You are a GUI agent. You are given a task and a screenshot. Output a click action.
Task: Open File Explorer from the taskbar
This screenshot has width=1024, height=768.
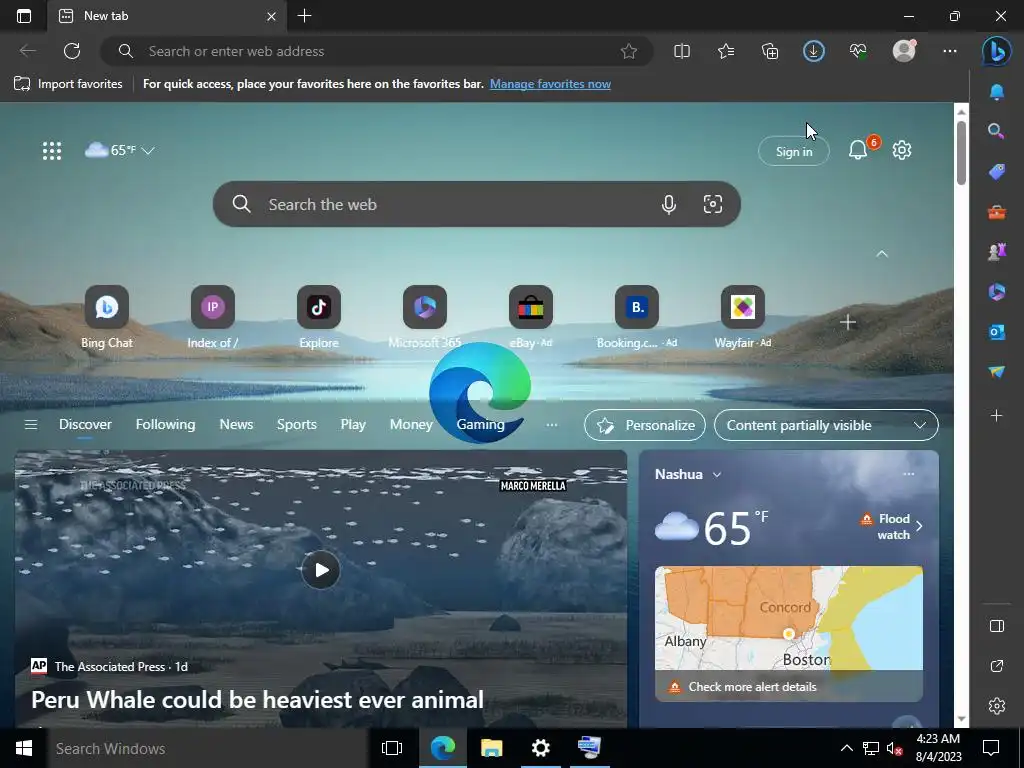(x=491, y=748)
